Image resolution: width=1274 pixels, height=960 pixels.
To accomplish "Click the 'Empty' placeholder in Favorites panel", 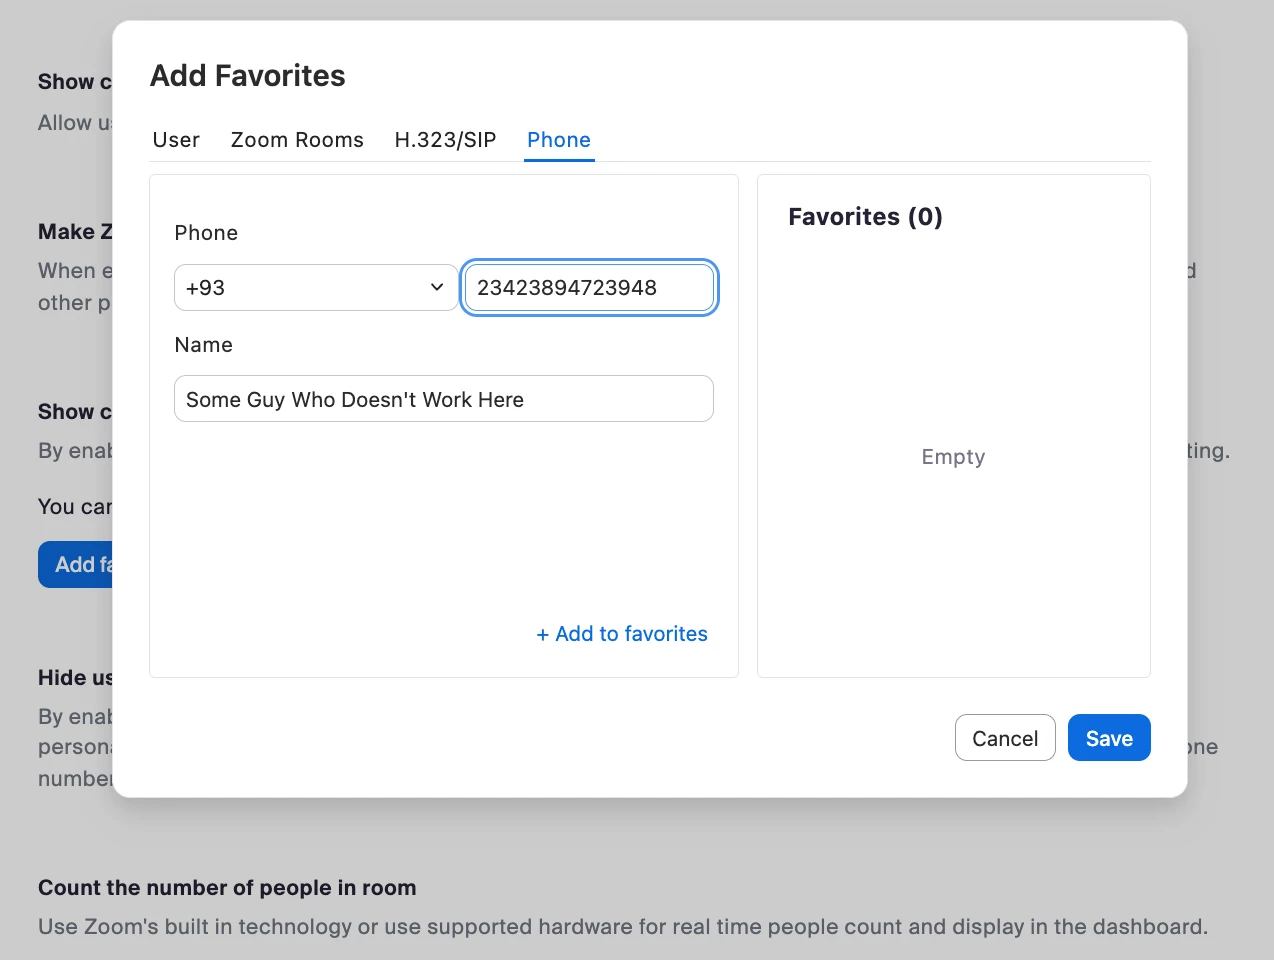I will click(x=953, y=457).
